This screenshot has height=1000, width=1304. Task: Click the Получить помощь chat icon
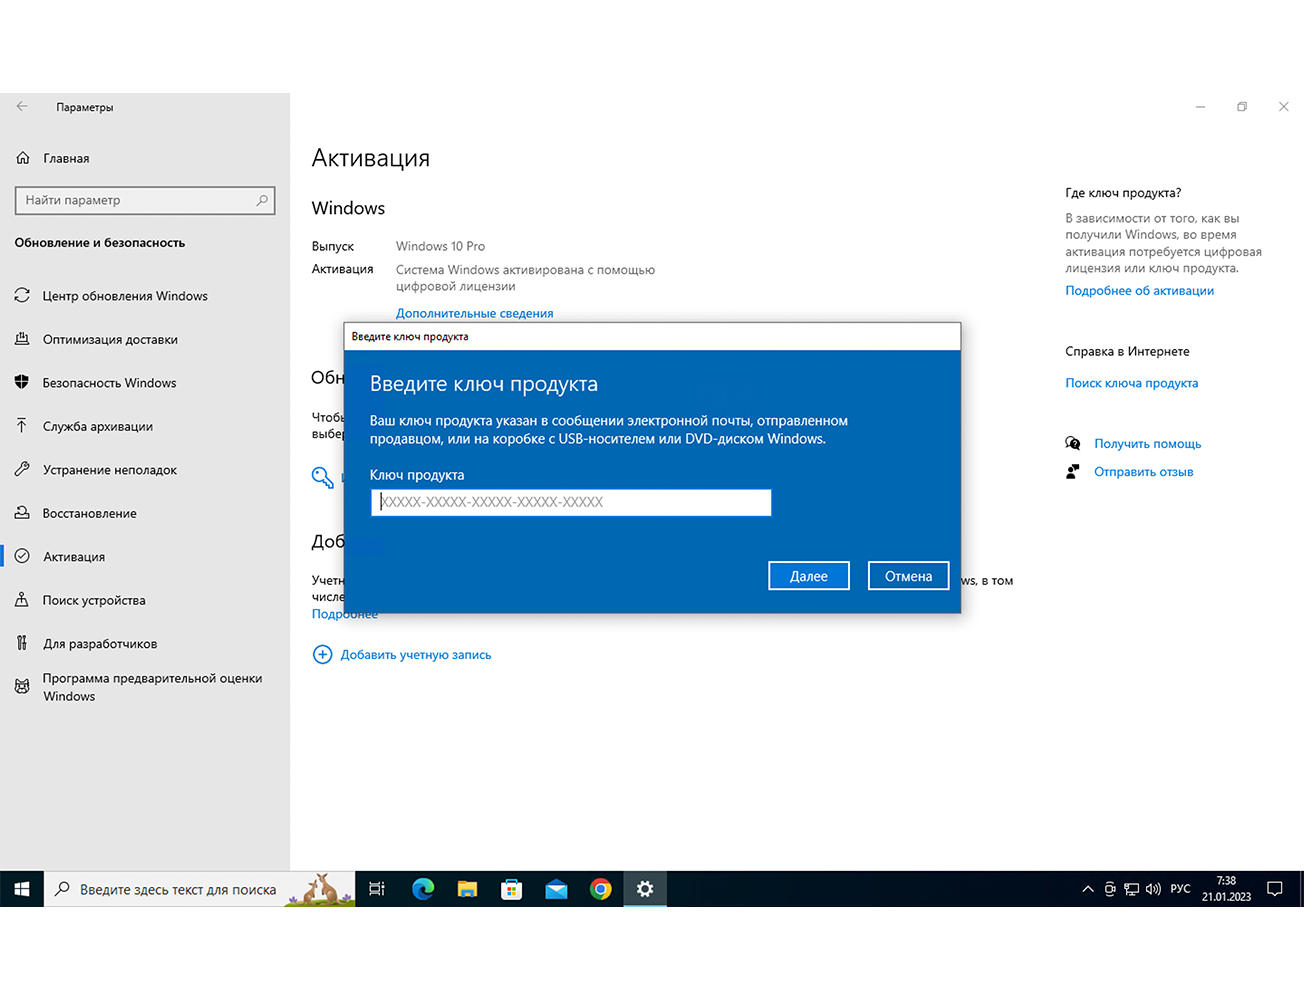pyautogui.click(x=1073, y=443)
